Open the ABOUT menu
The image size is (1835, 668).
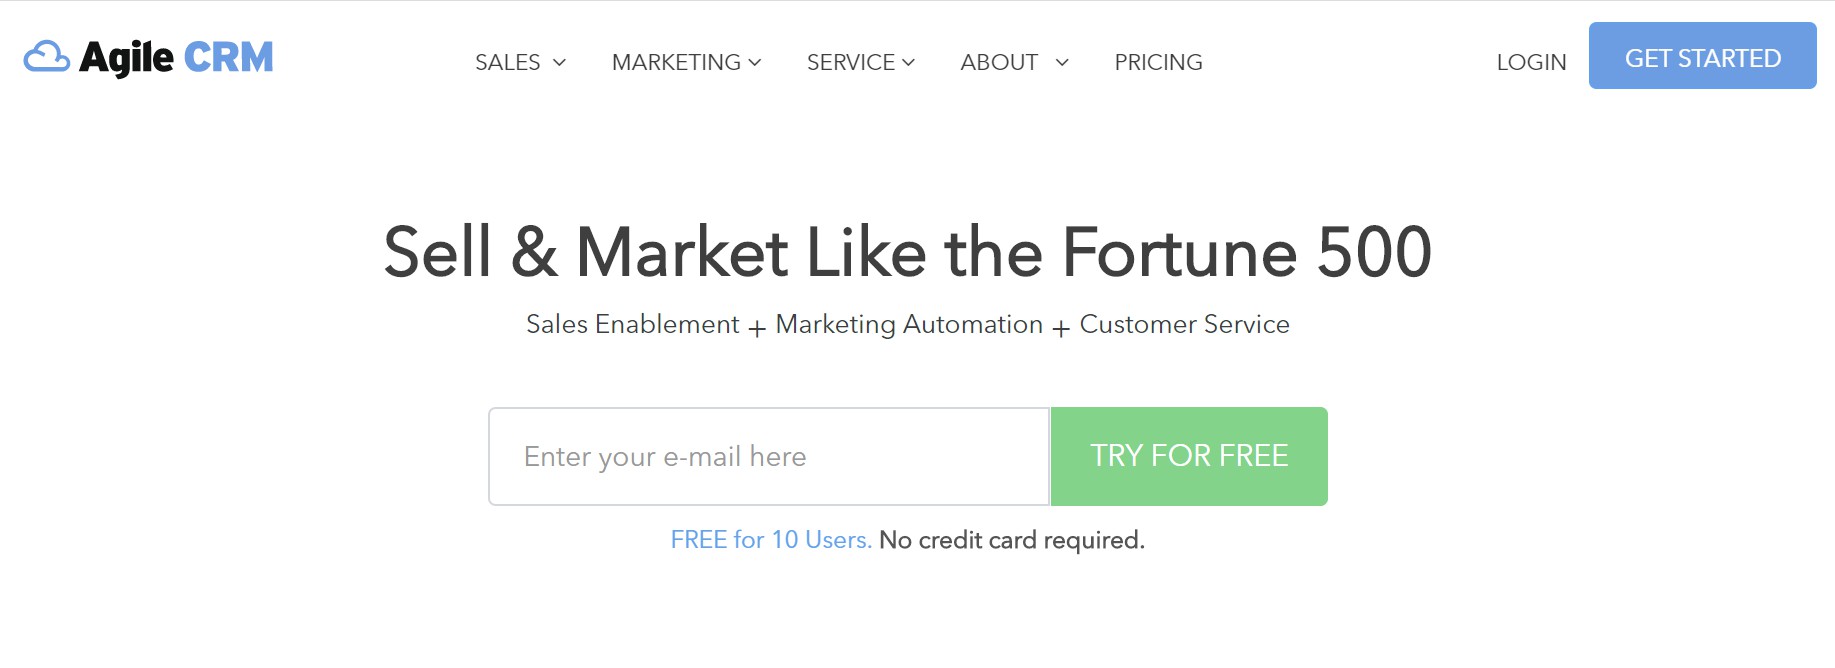coord(999,62)
